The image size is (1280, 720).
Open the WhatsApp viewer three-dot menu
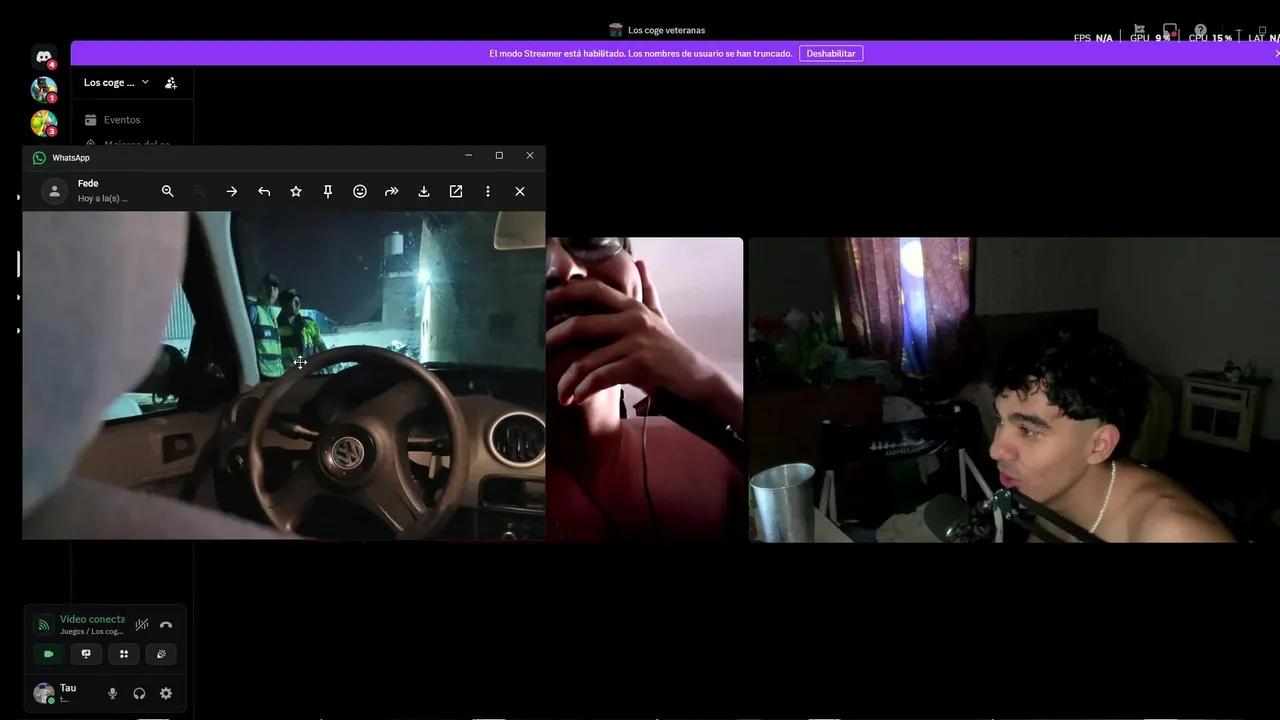click(487, 191)
